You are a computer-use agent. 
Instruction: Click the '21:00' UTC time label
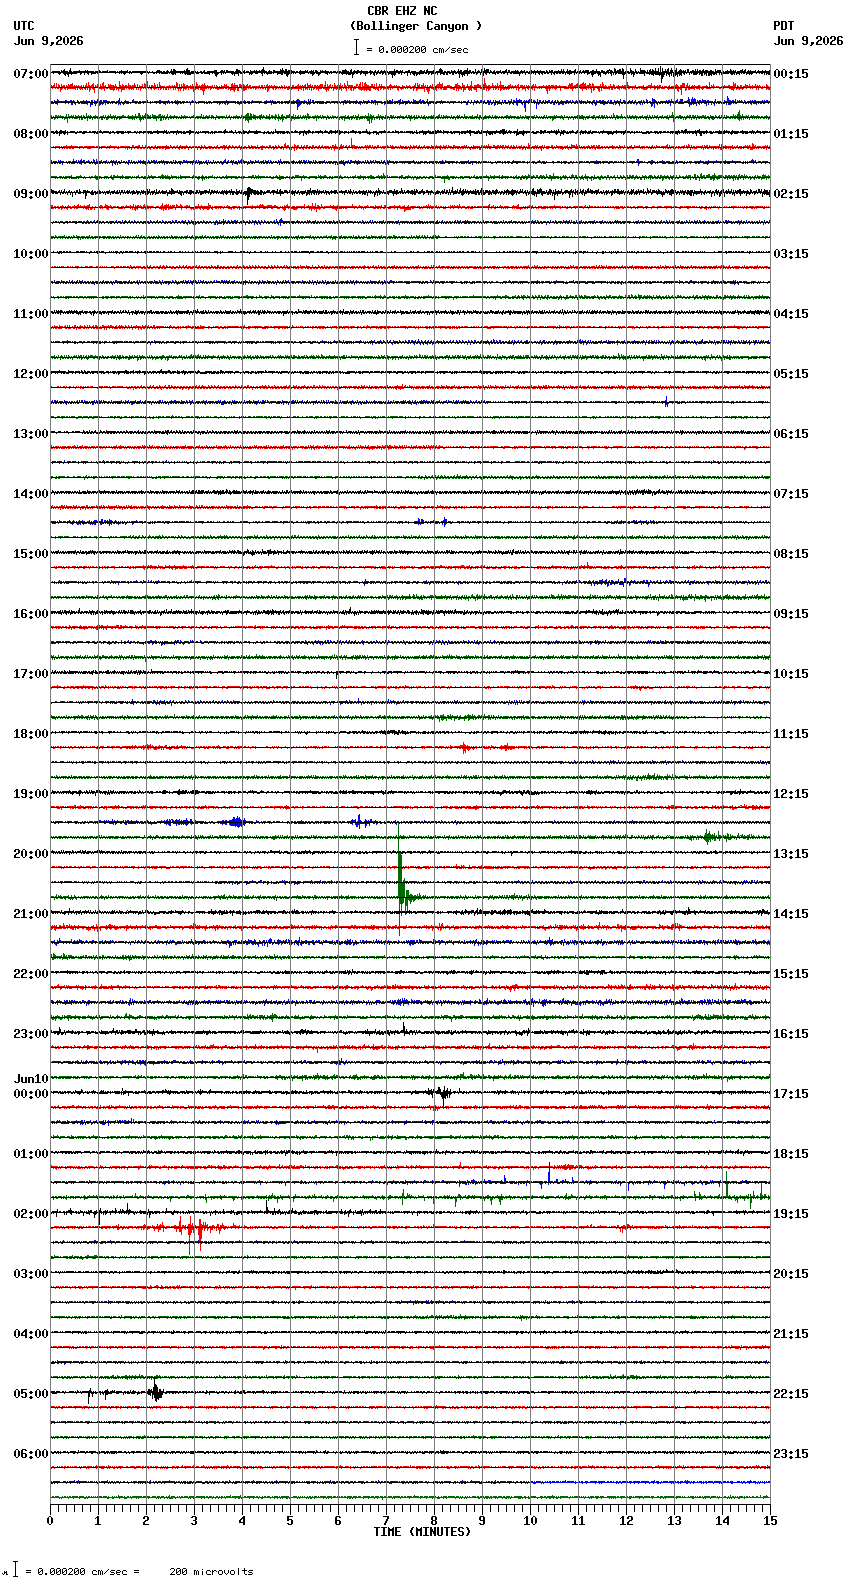31,914
